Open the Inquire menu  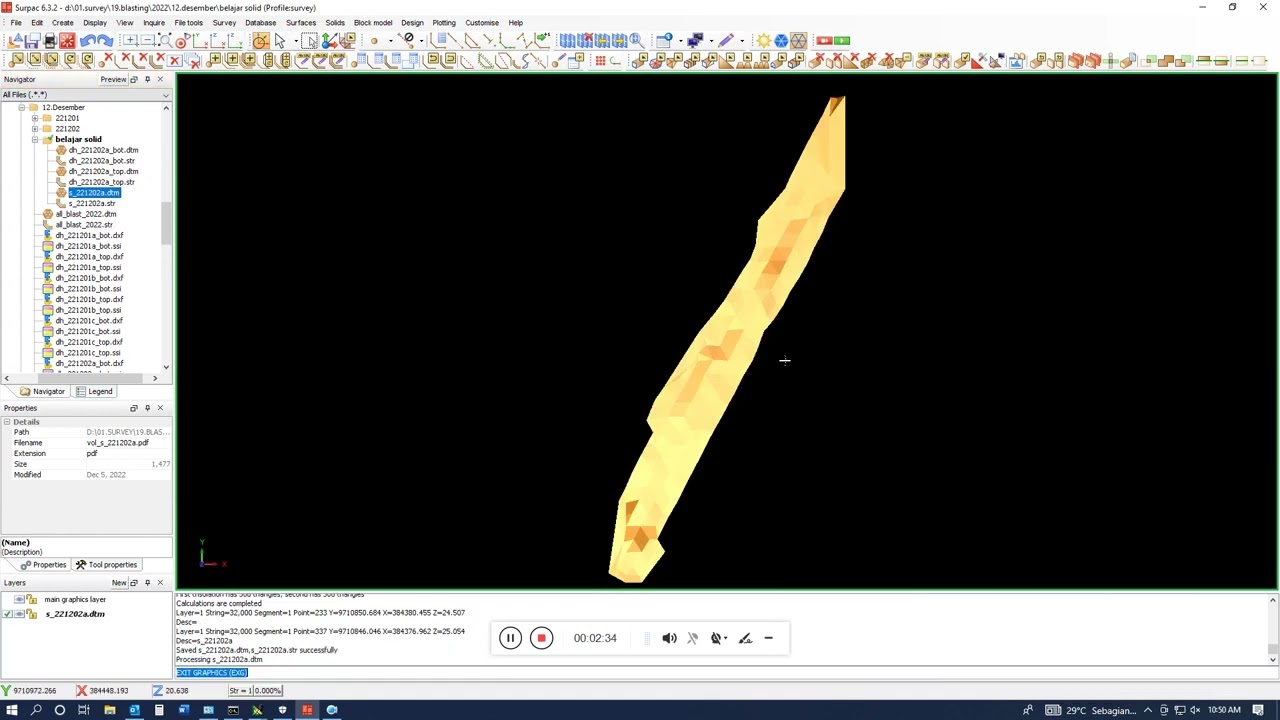tap(154, 23)
